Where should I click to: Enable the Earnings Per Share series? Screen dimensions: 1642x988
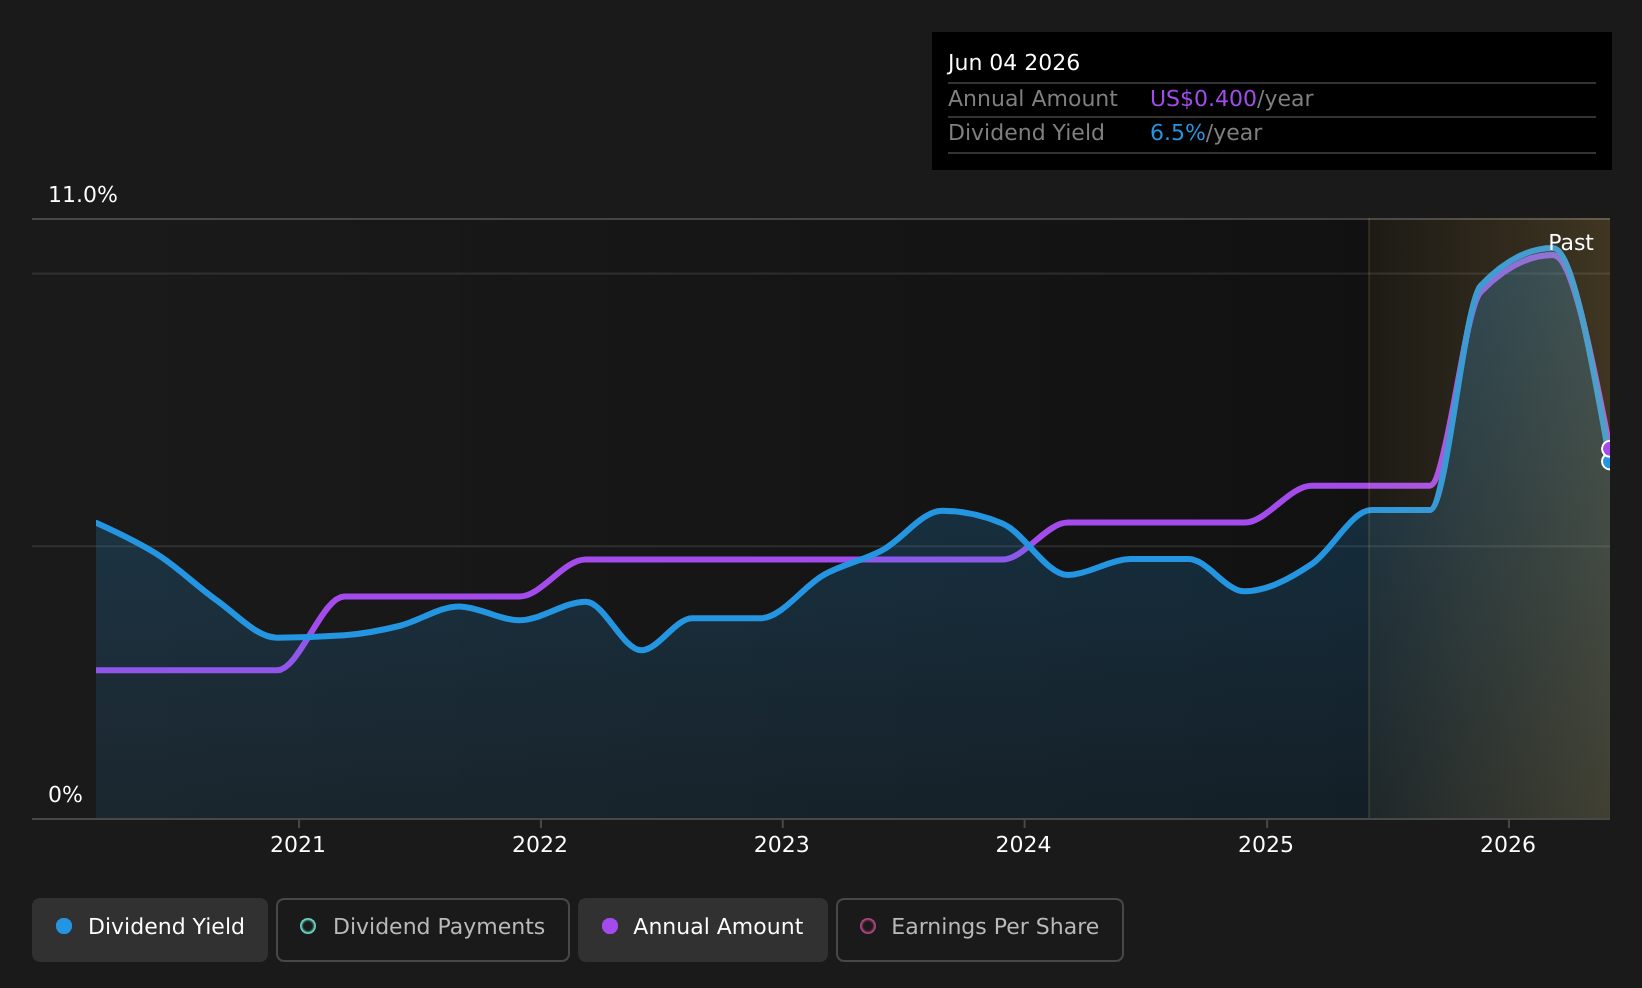point(980,929)
